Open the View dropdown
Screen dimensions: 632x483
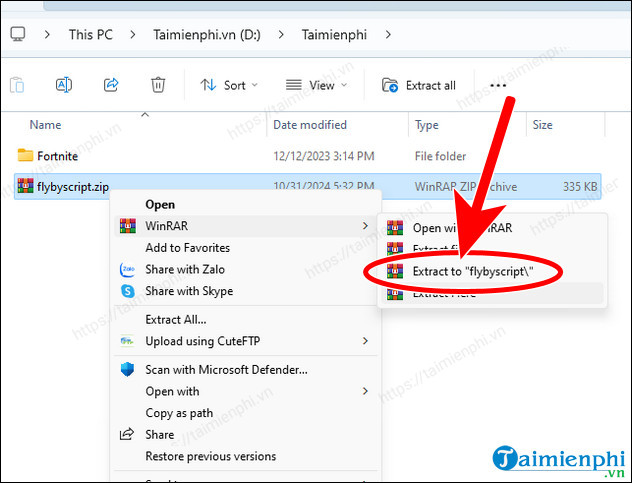316,85
